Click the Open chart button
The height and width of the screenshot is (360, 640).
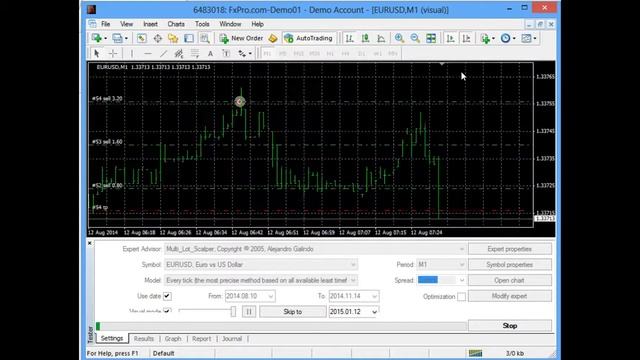click(509, 280)
